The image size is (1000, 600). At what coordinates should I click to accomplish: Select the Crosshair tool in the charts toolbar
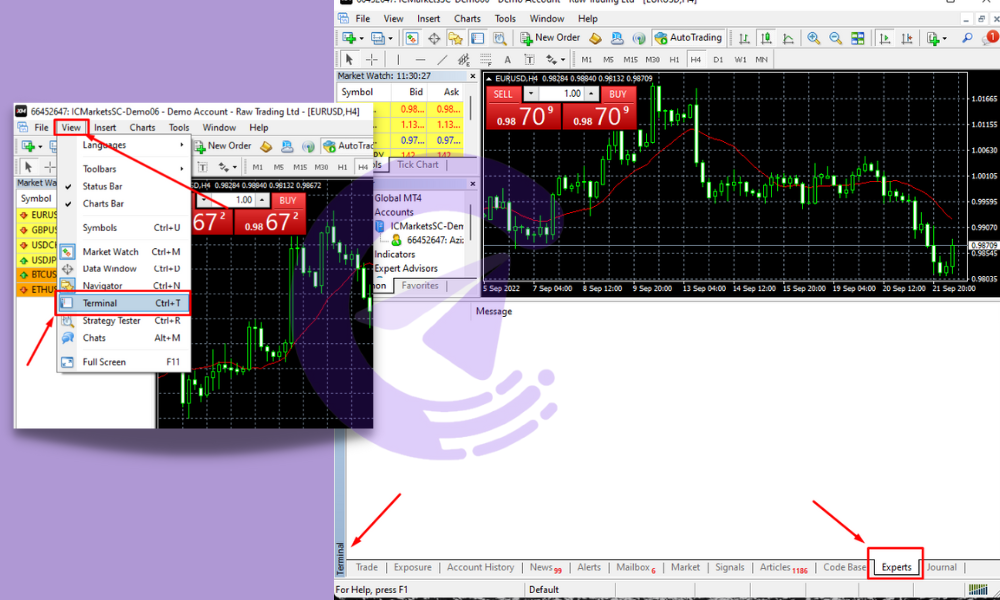(371, 59)
